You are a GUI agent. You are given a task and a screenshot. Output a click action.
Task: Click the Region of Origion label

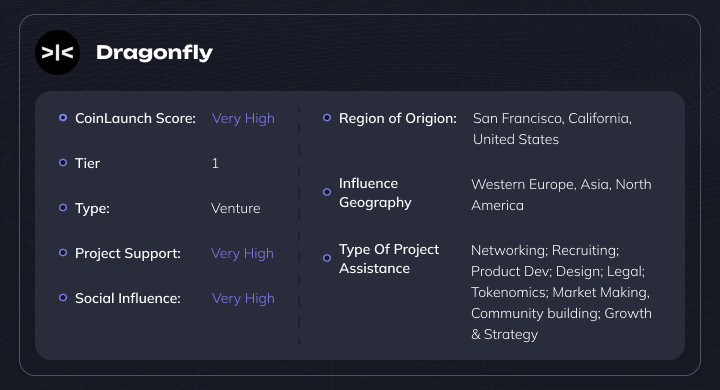pos(398,119)
